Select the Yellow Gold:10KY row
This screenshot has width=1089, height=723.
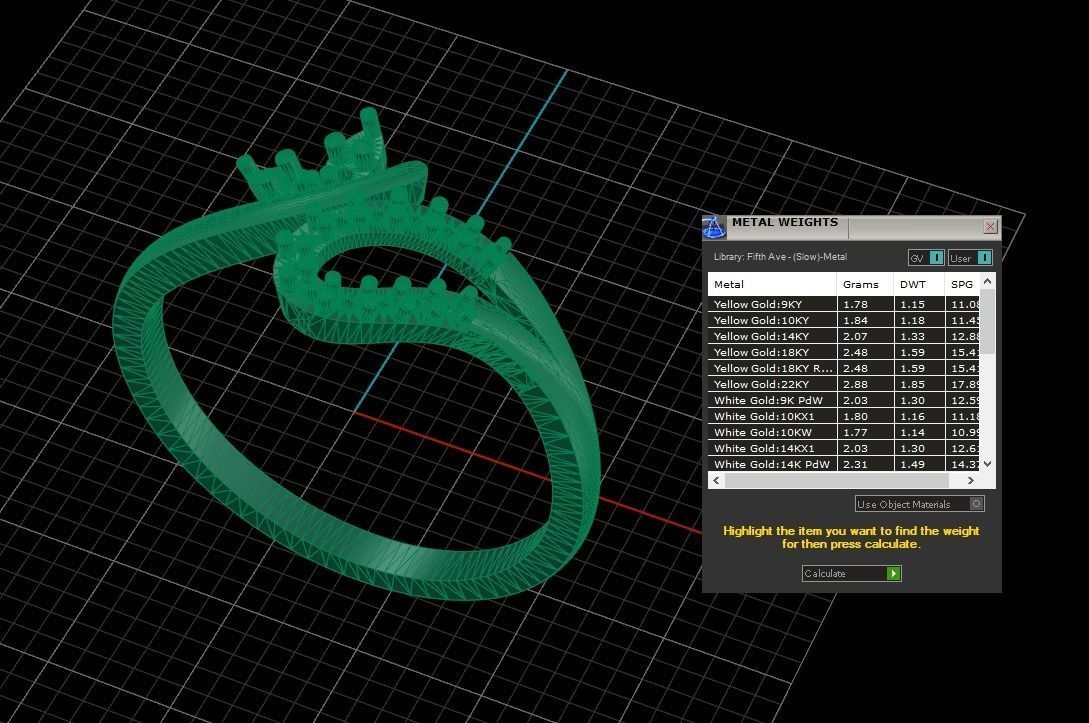(x=844, y=320)
